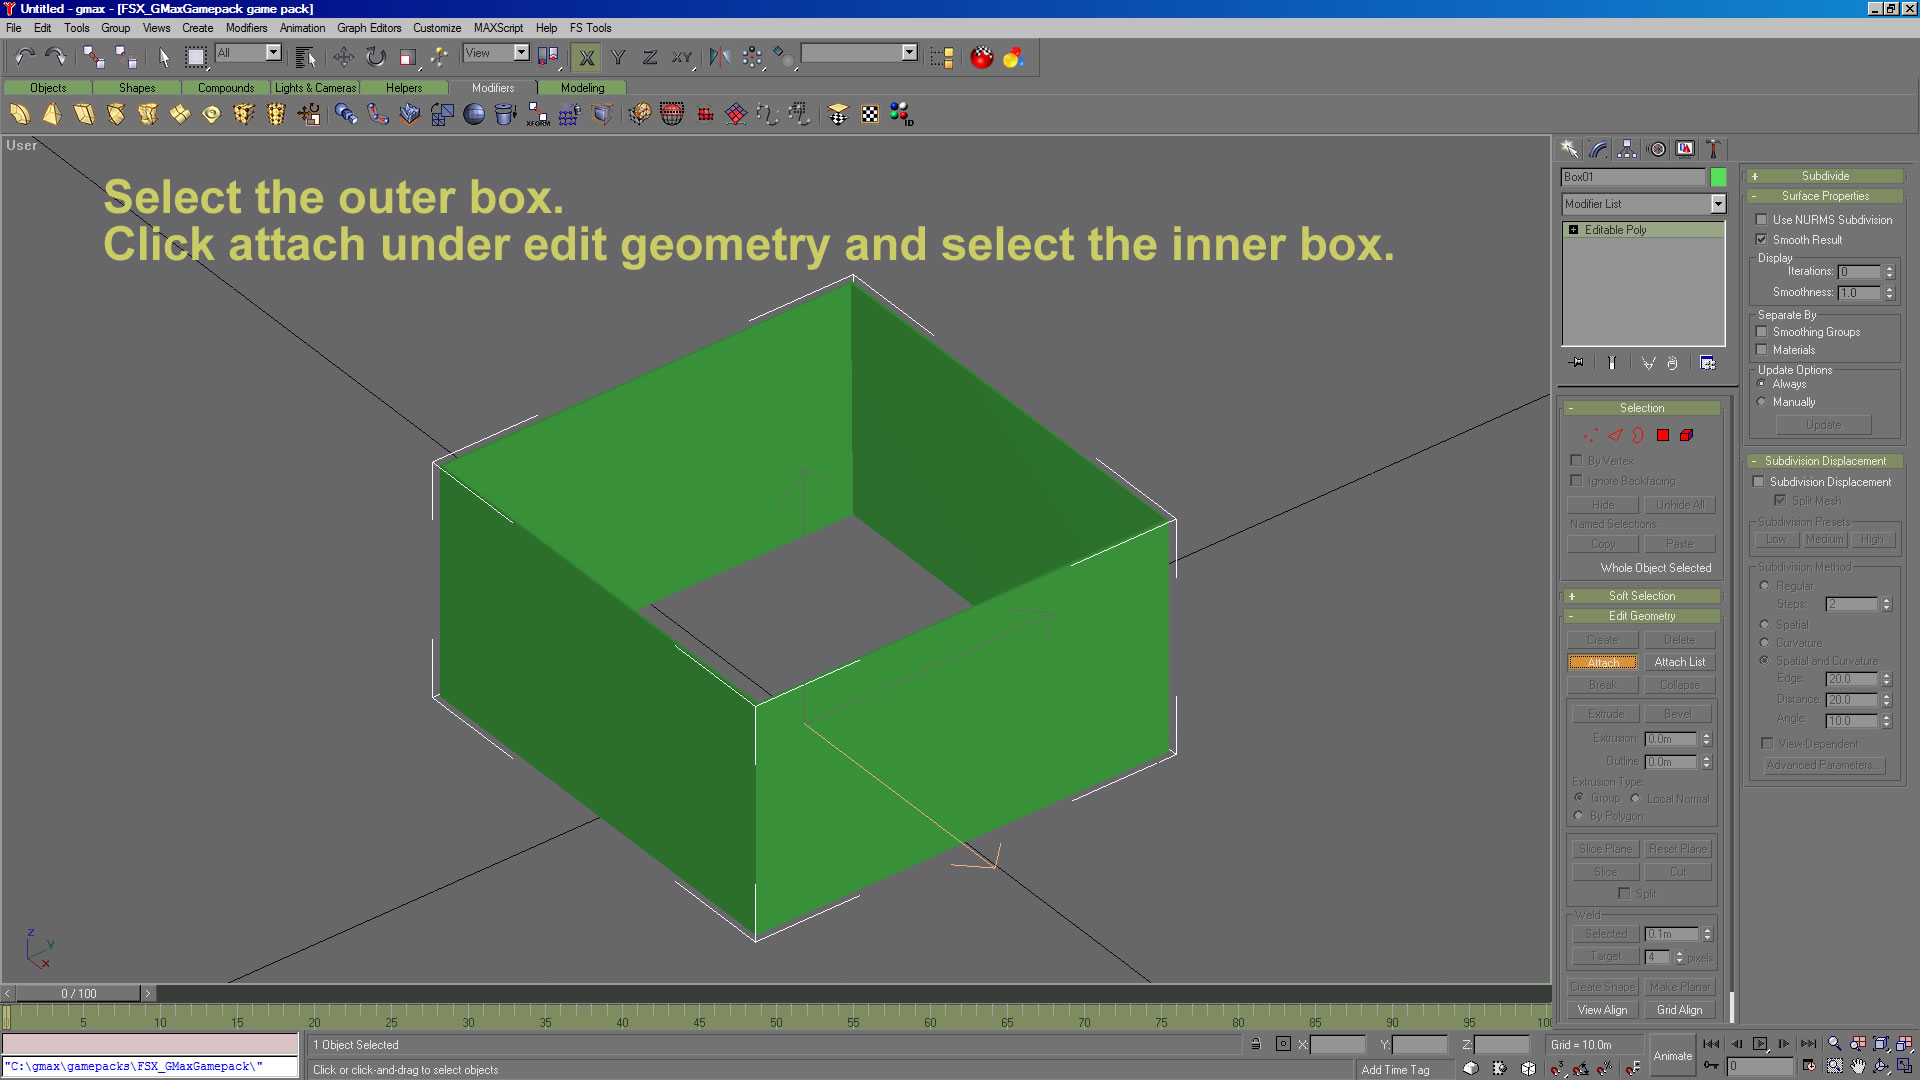Open the MAXScript menu
1920x1080 pixels.
pyautogui.click(x=498, y=28)
